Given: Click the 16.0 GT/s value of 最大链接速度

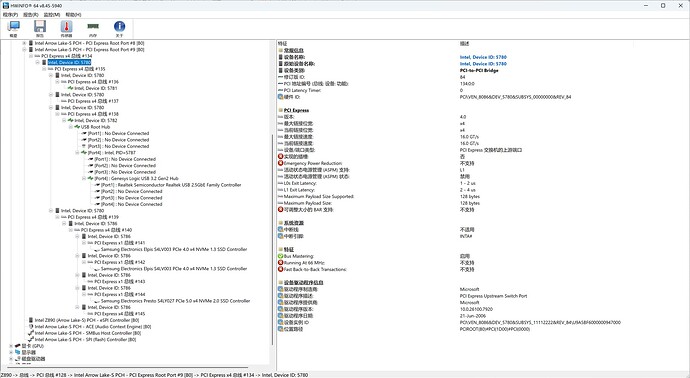Looking at the screenshot, I should pos(469,137).
